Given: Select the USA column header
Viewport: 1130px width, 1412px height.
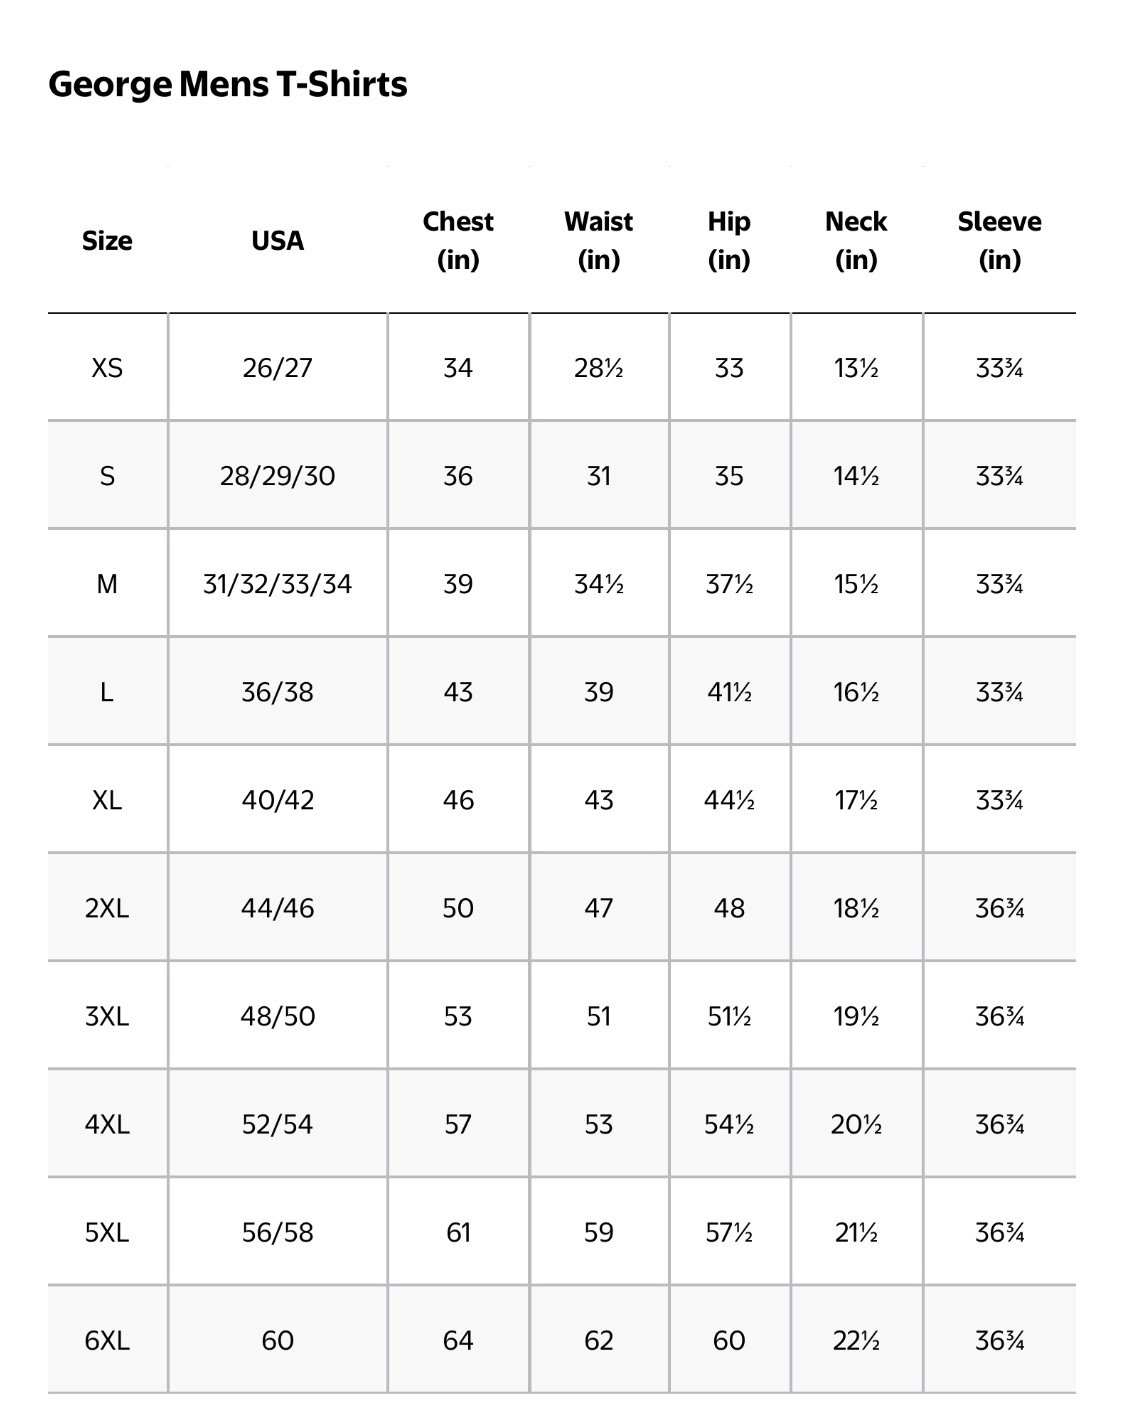Looking at the screenshot, I should (x=278, y=241).
